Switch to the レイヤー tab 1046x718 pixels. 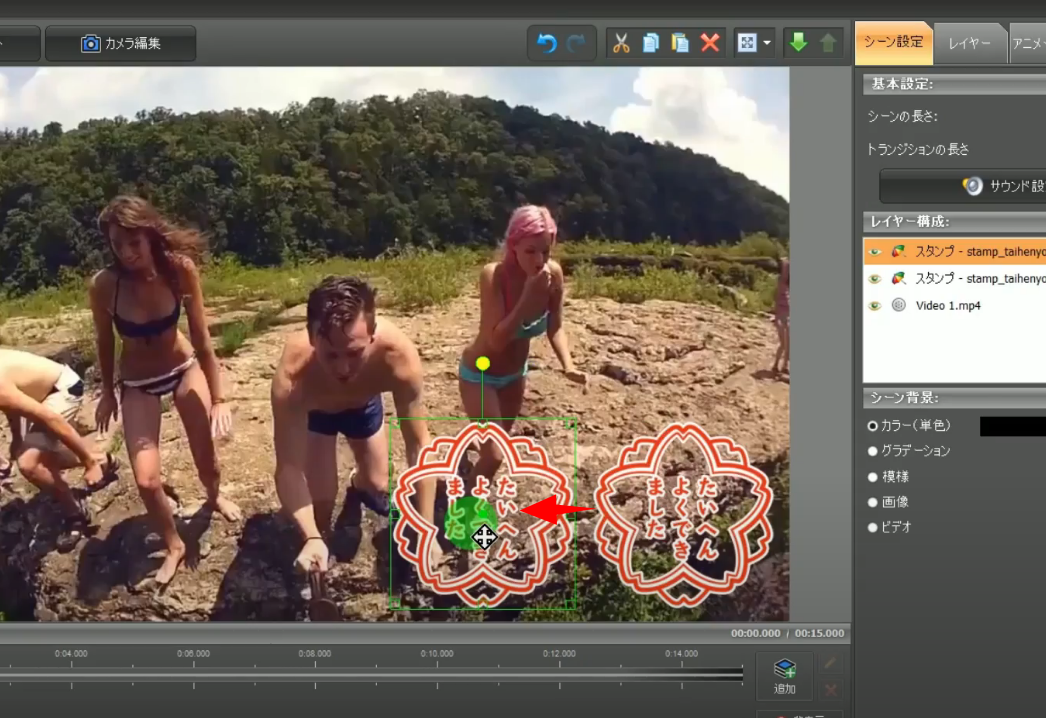tap(969, 44)
